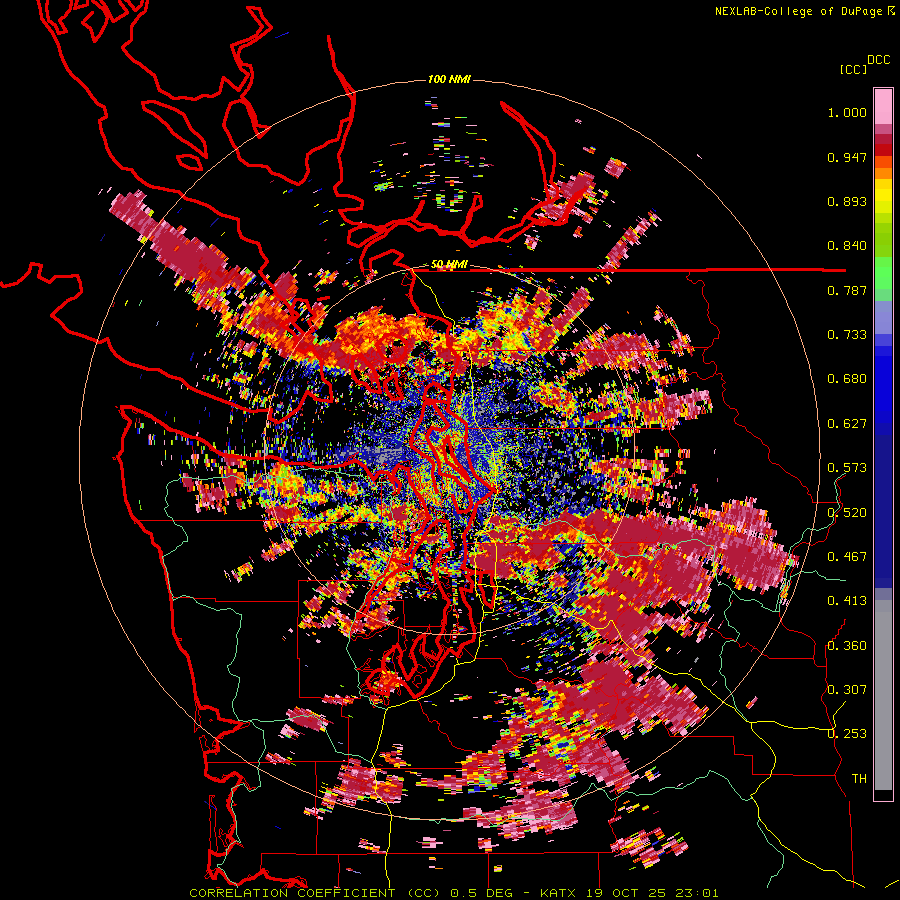Click the TH label at the bottom of the scale
The height and width of the screenshot is (900, 900).
[x=859, y=778]
